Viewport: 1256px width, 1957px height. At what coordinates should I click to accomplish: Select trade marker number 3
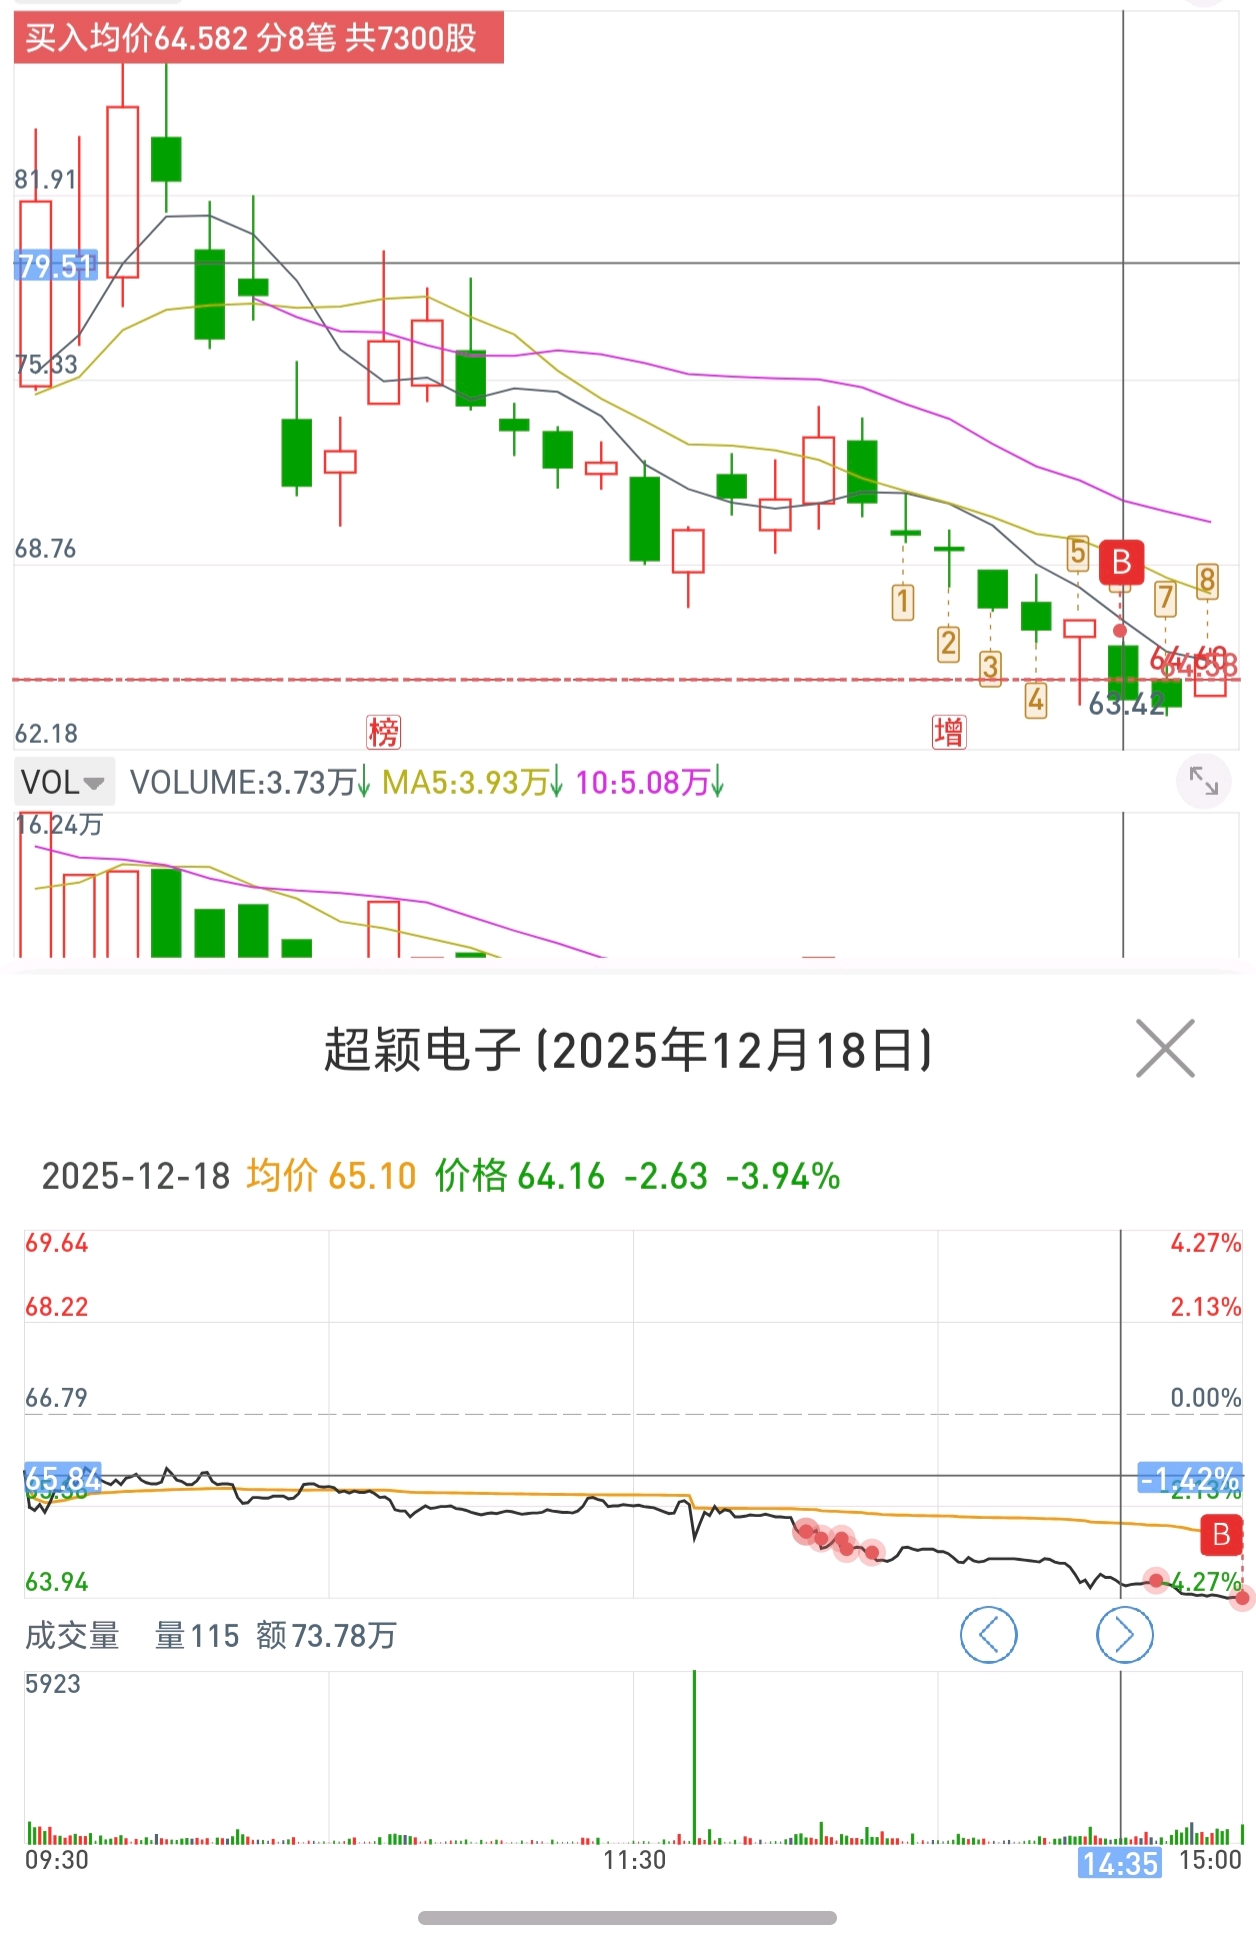(990, 667)
